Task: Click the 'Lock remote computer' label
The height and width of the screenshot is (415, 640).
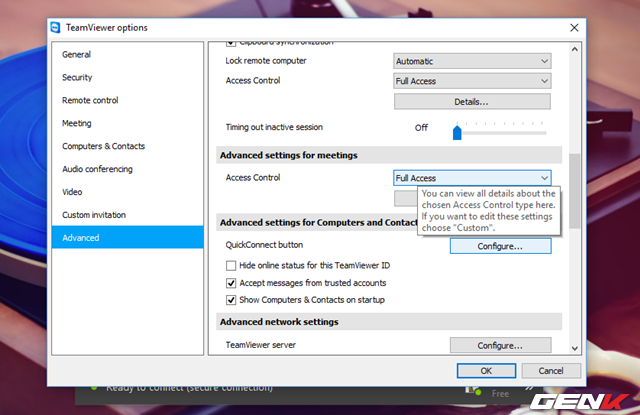Action: (x=266, y=60)
